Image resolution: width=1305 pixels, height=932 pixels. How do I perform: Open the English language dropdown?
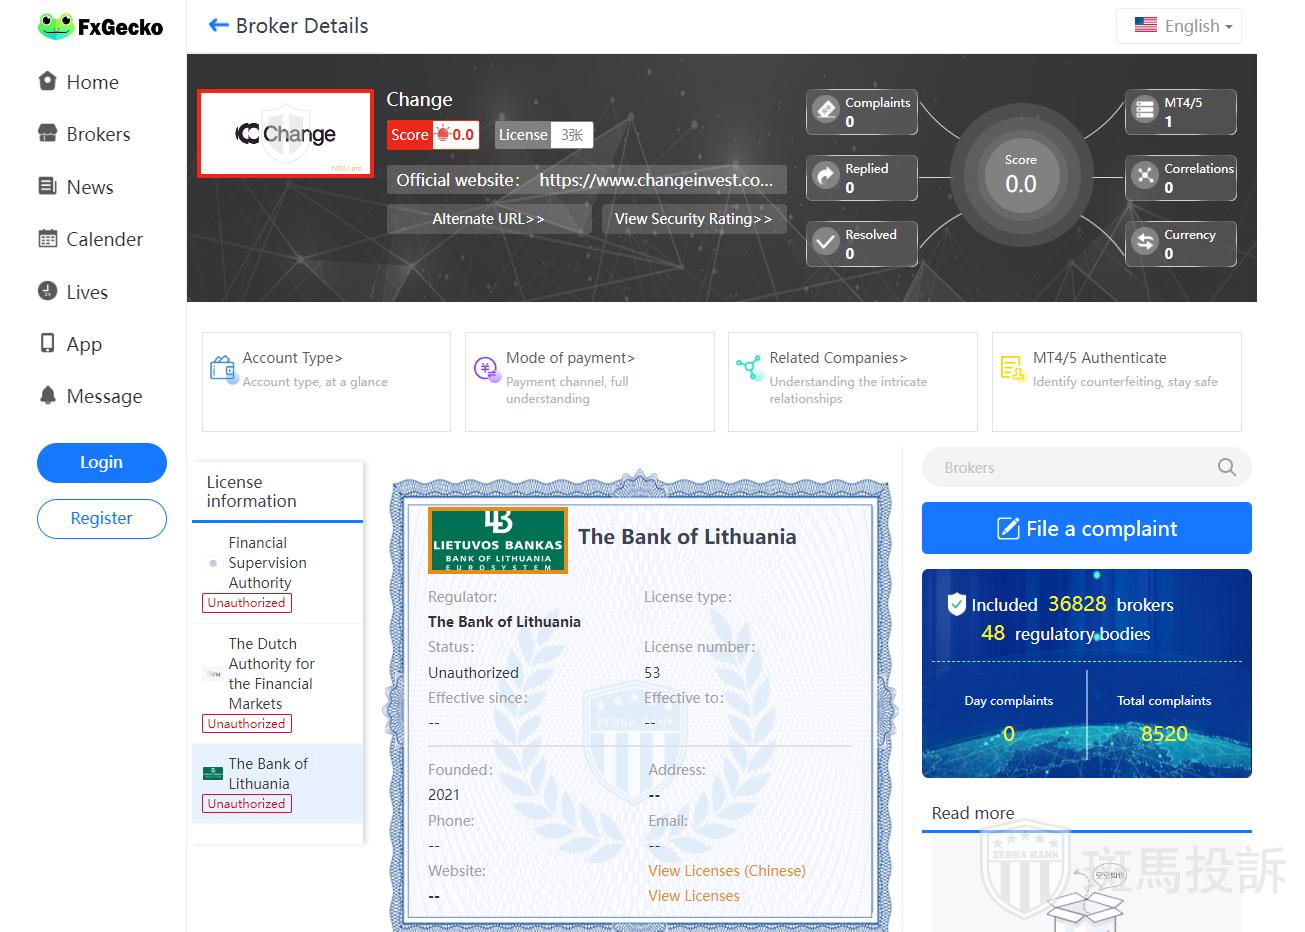tap(1182, 26)
